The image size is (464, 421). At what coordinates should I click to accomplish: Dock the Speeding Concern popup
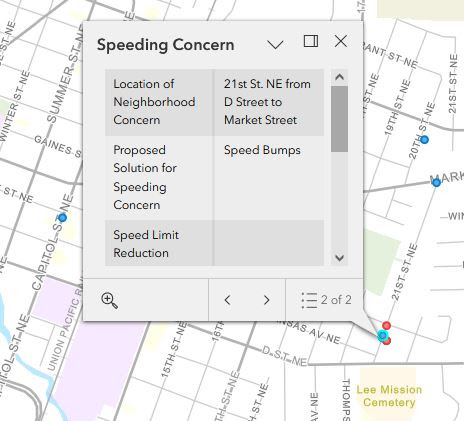point(311,41)
